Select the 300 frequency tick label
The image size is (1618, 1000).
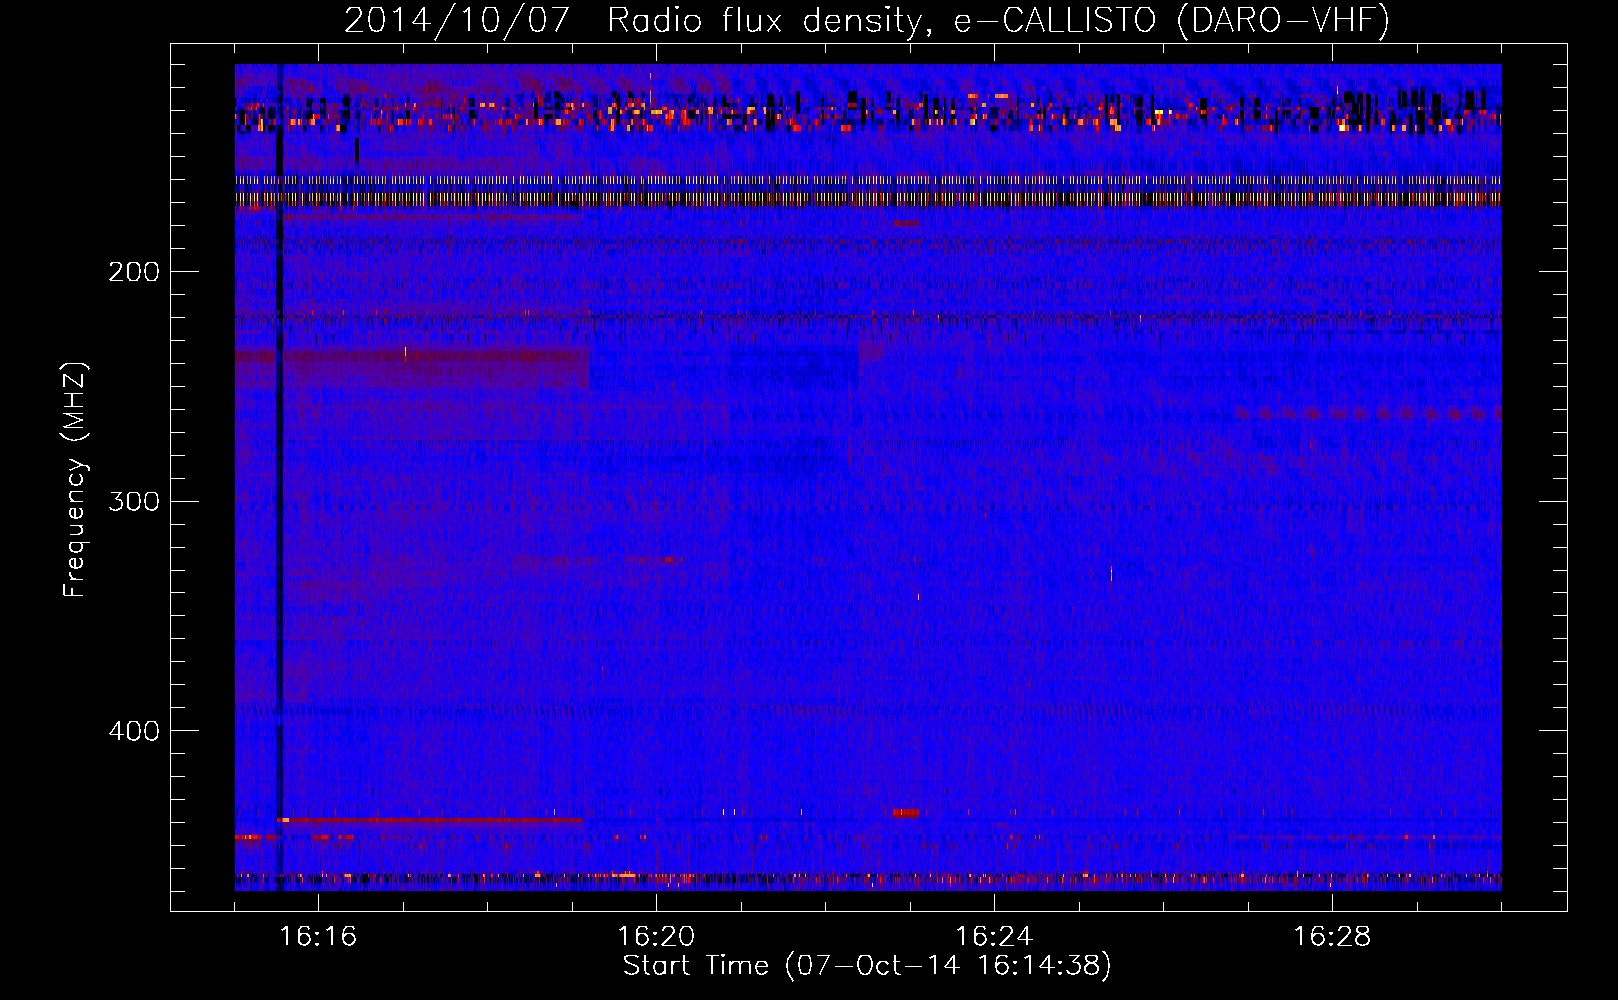pyautogui.click(x=134, y=501)
